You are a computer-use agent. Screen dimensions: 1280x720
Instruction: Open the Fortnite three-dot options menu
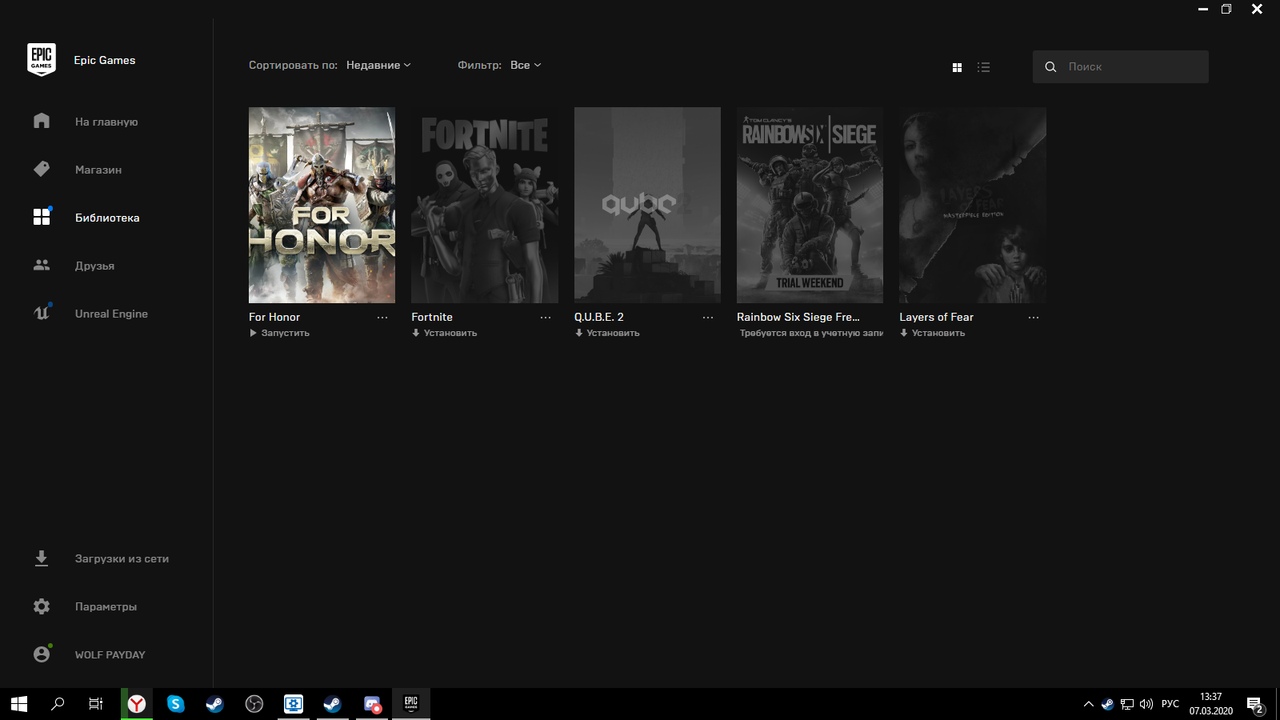(545, 317)
